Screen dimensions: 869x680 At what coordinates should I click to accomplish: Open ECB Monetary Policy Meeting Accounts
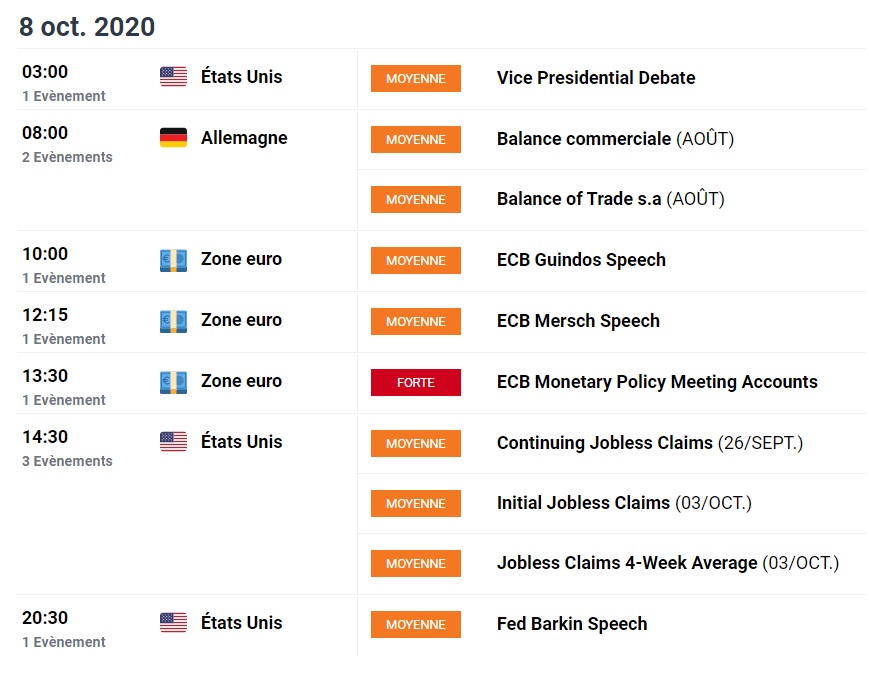(x=657, y=381)
